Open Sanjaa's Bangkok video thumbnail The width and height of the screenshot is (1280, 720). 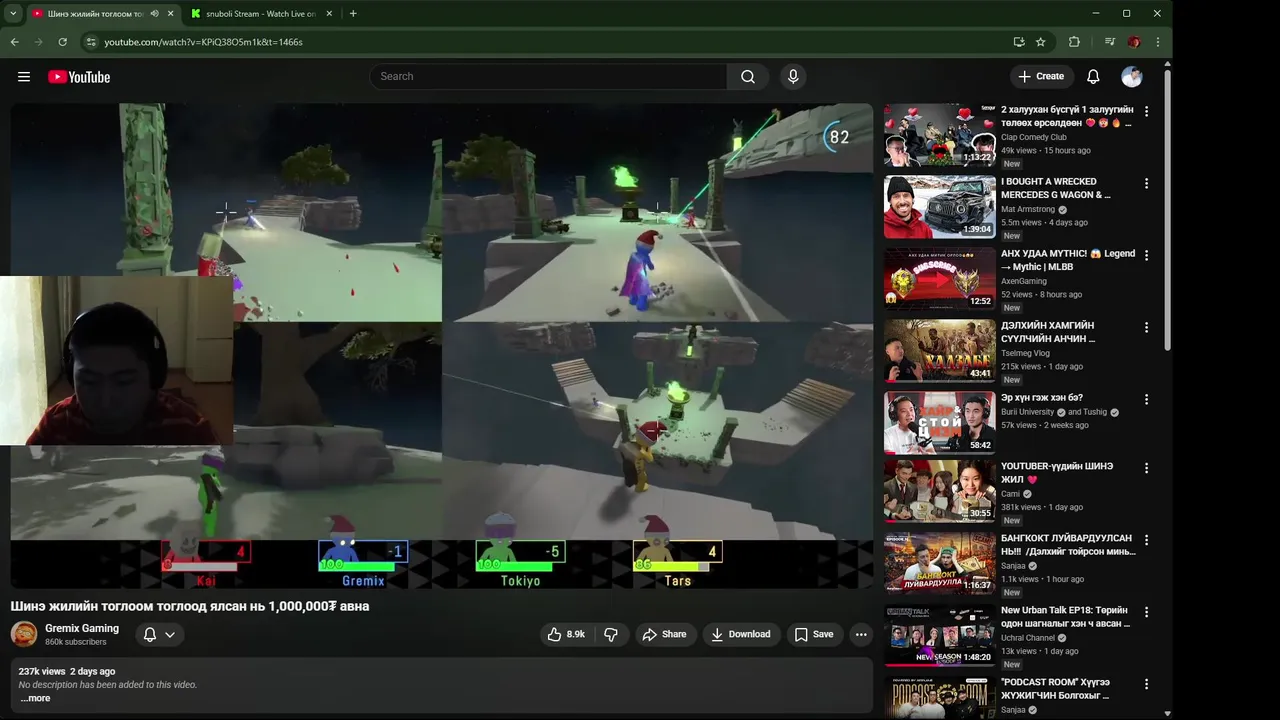pyautogui.click(x=940, y=563)
